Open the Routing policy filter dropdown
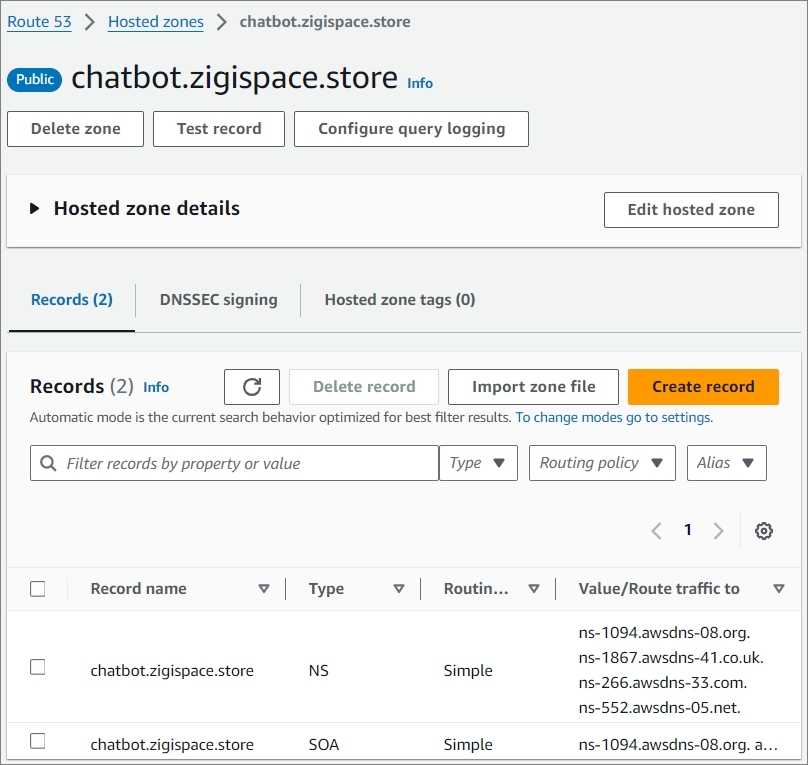The width and height of the screenshot is (808, 765). pyautogui.click(x=602, y=463)
